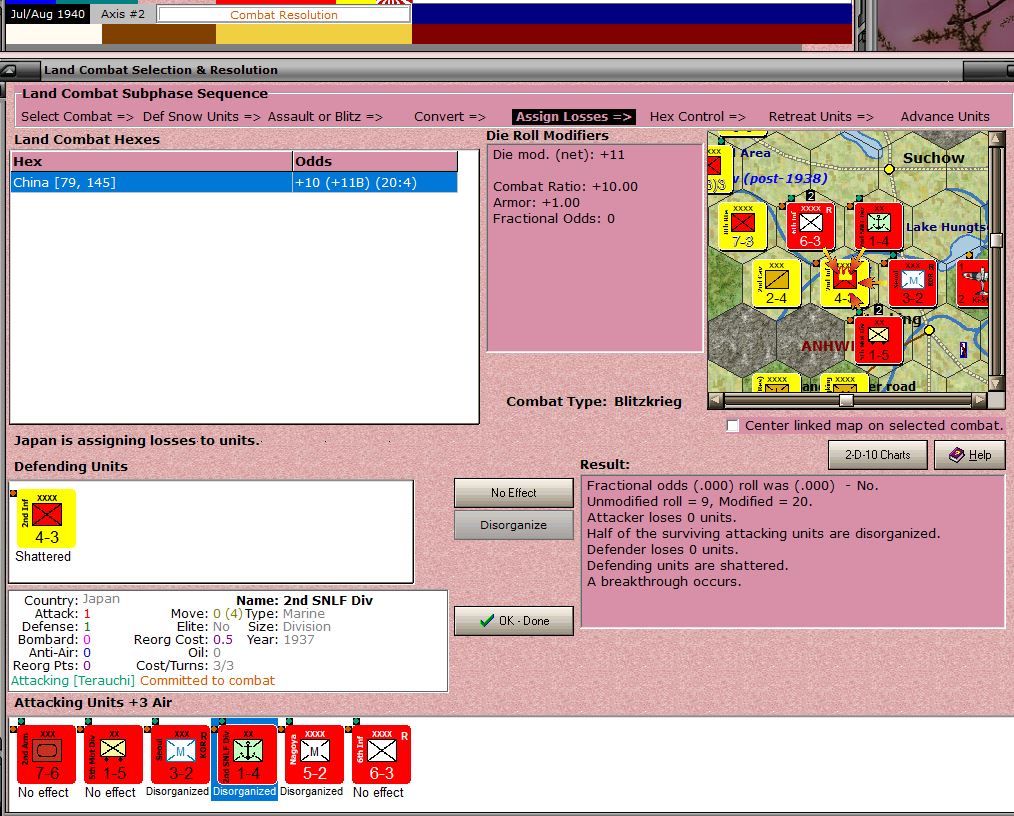Click the yellow 2-4 cavalry unit on map
Viewport: 1014px width, 816px height.
[776, 283]
